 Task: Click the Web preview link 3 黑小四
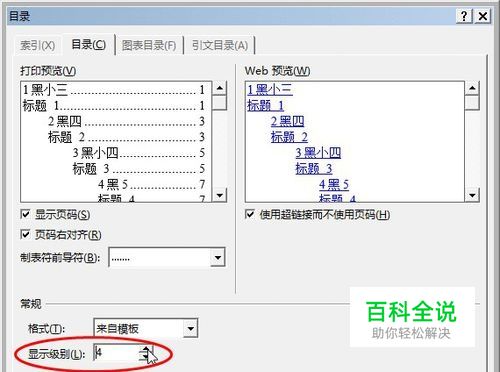[x=318, y=153]
